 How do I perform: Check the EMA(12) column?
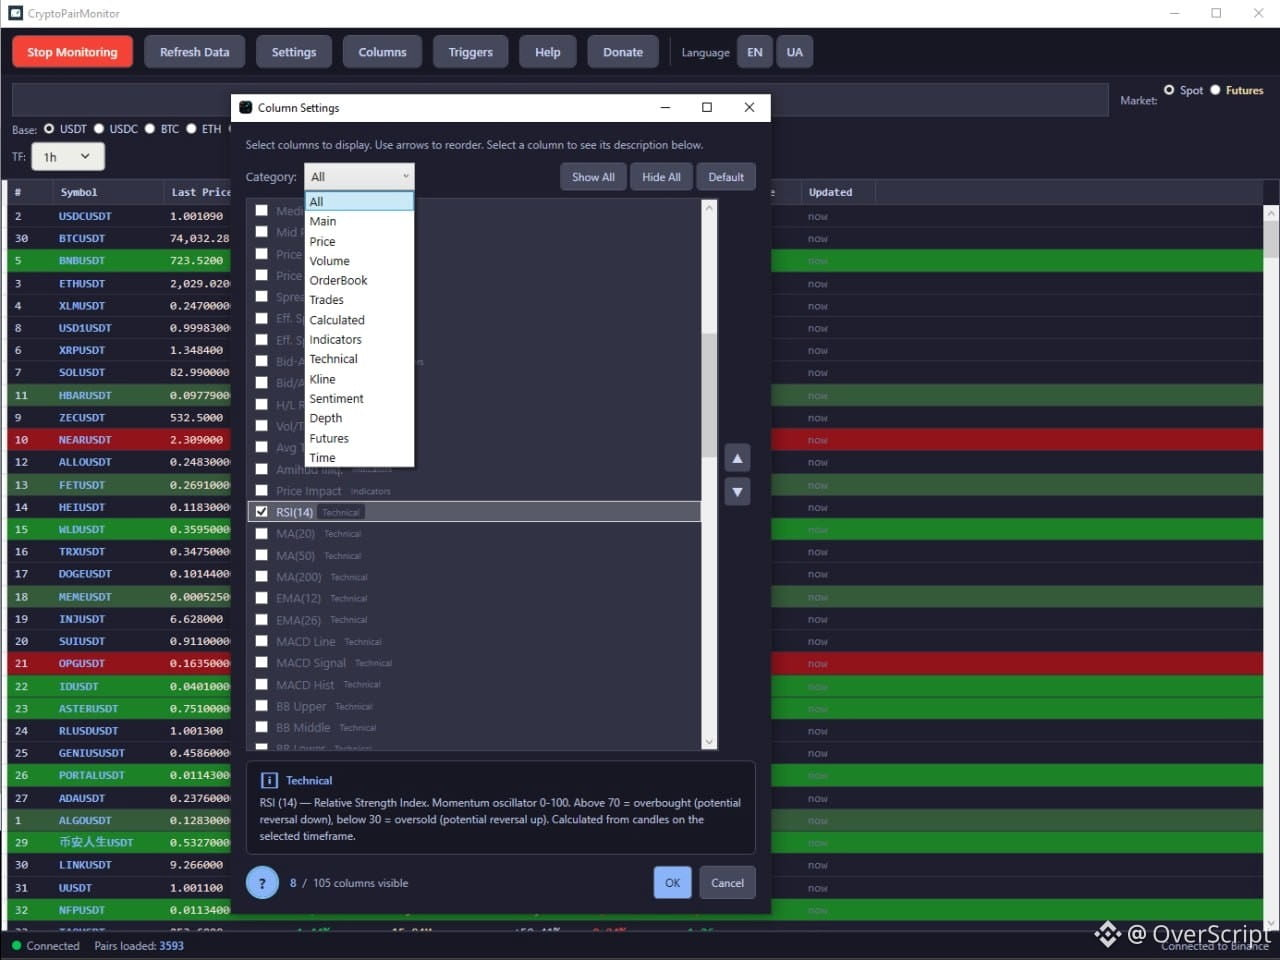[x=262, y=598]
